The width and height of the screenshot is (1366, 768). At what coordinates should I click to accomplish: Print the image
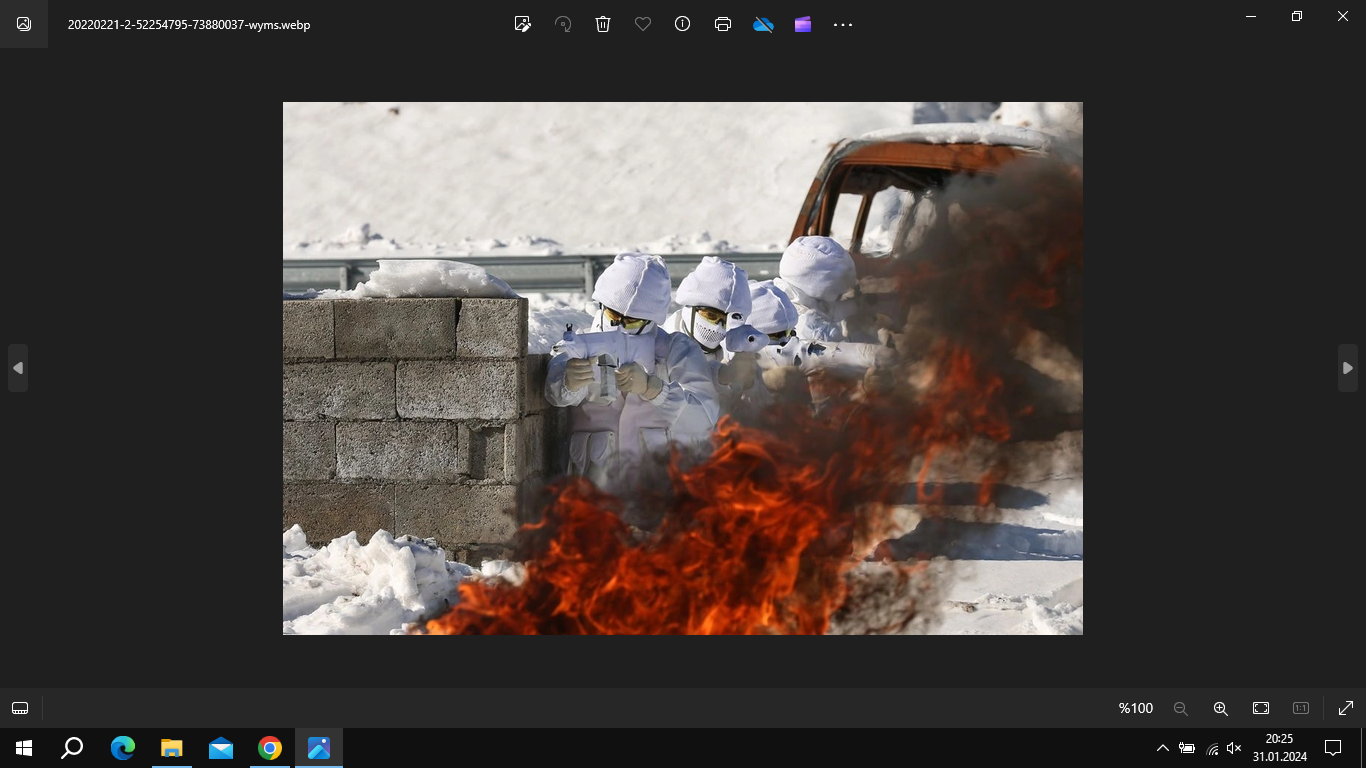click(x=723, y=24)
